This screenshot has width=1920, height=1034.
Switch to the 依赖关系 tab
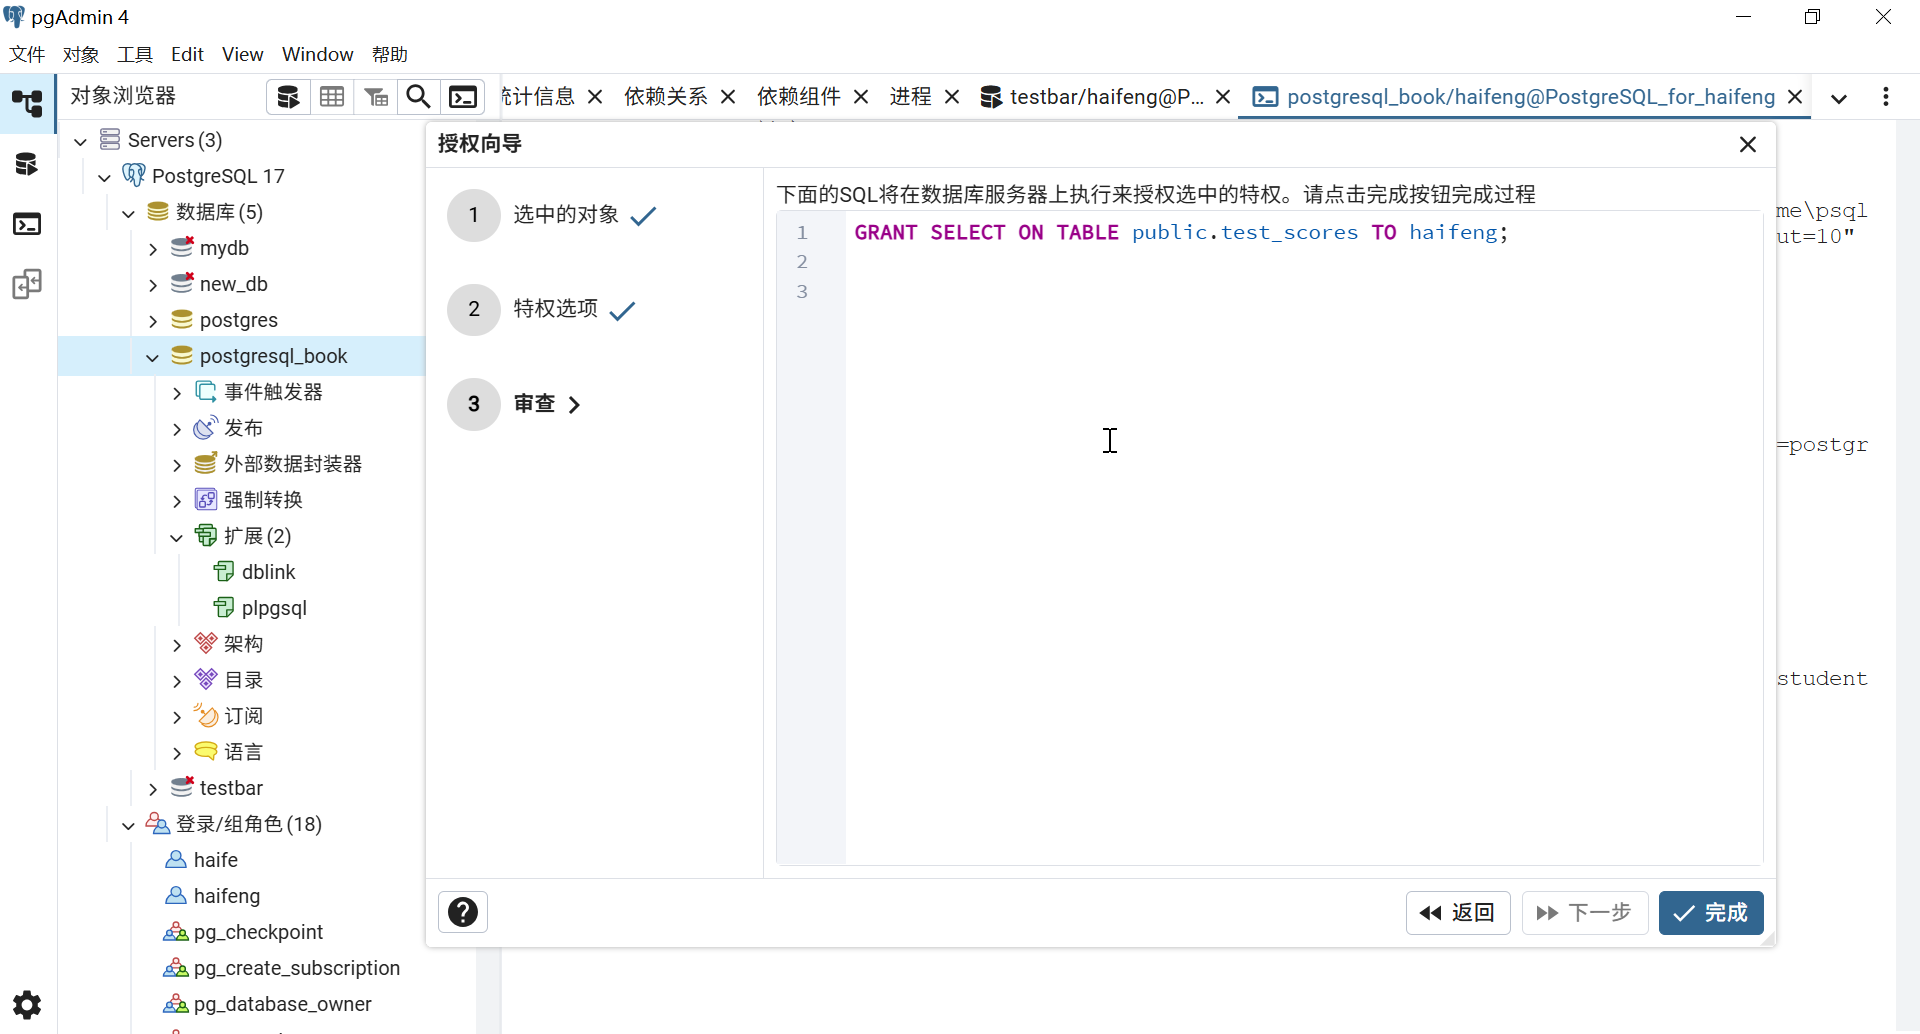coord(665,97)
